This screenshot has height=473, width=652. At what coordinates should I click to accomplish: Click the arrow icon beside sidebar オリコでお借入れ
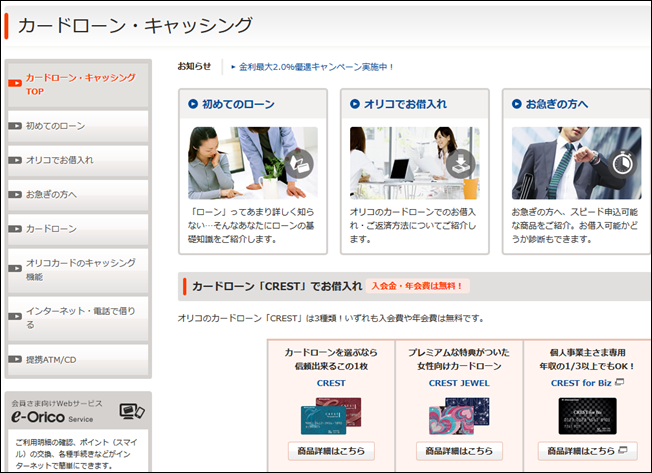tap(15, 160)
